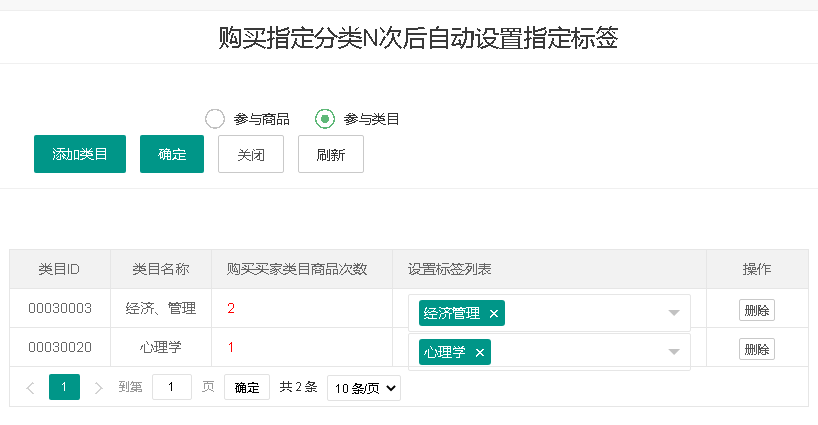The image size is (818, 425).
Task: Open the 10 条/页 page size dropdown
Action: point(364,388)
